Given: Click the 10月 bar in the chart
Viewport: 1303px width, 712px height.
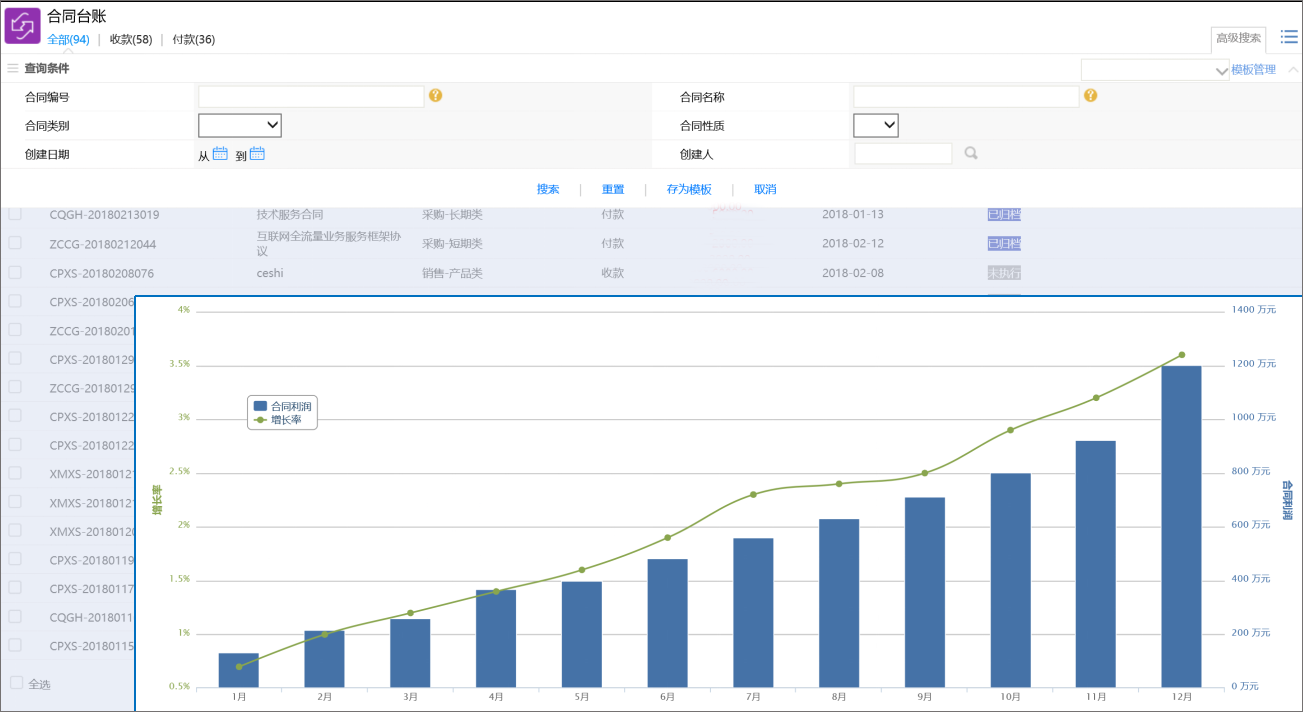Looking at the screenshot, I should click(x=1010, y=580).
